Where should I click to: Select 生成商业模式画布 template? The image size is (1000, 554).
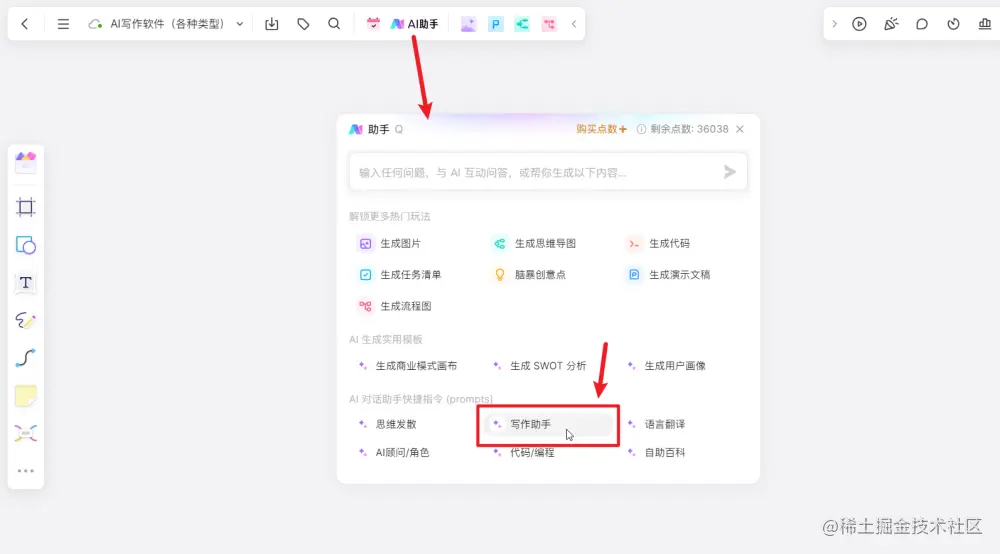[x=408, y=366]
